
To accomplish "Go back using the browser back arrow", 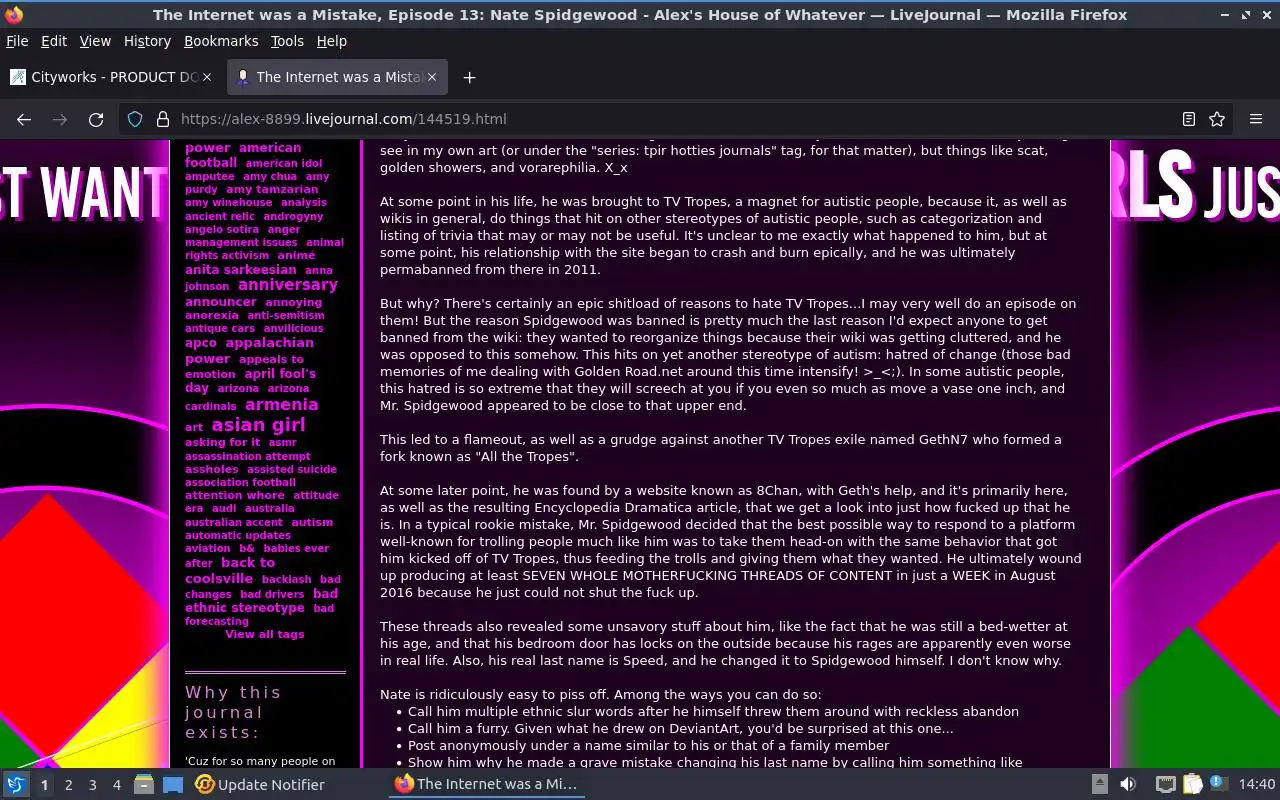I will pyautogui.click(x=24, y=119).
